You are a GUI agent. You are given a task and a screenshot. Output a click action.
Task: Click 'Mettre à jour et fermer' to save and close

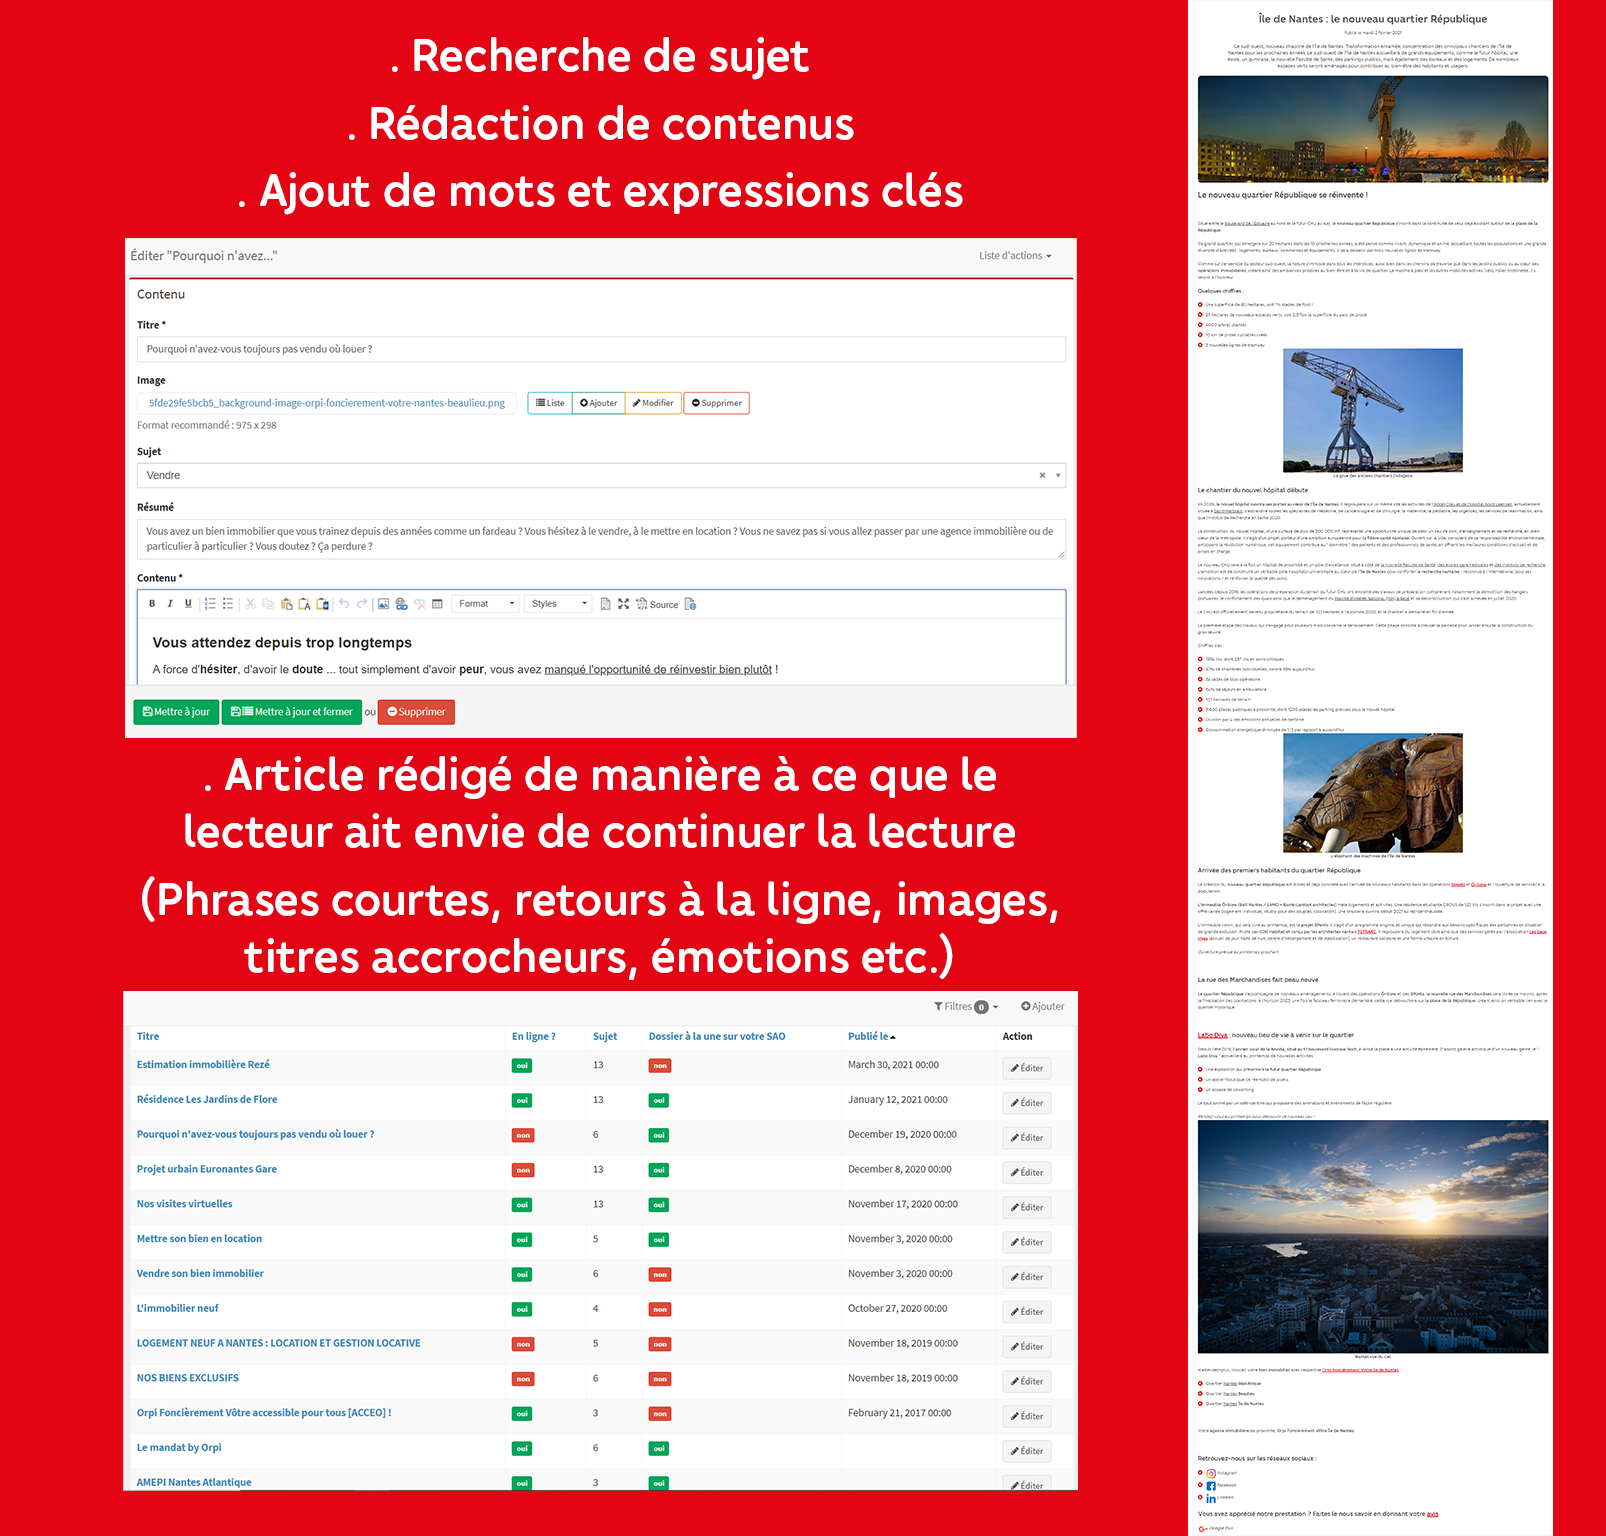(x=291, y=712)
